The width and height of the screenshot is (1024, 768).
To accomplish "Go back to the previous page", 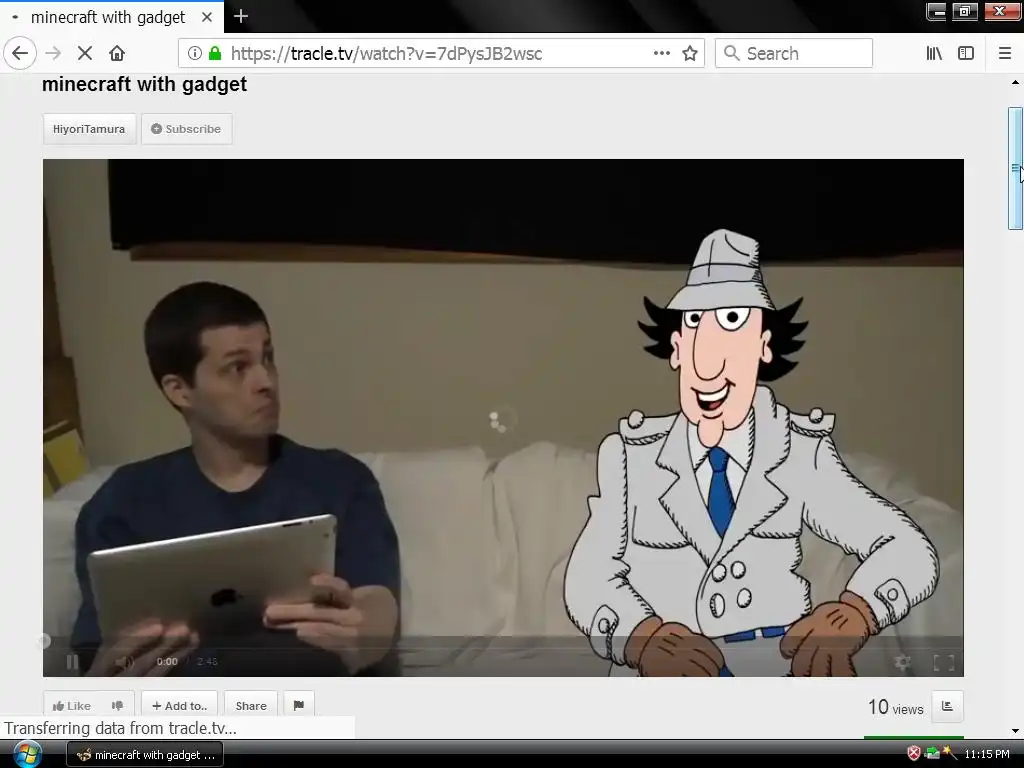I will point(20,53).
